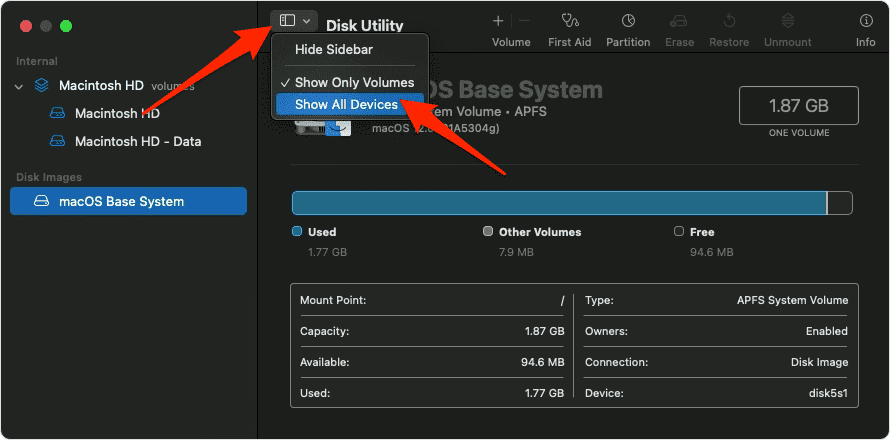
Task: Open the sidebar view dropdown button
Action: pyautogui.click(x=295, y=20)
